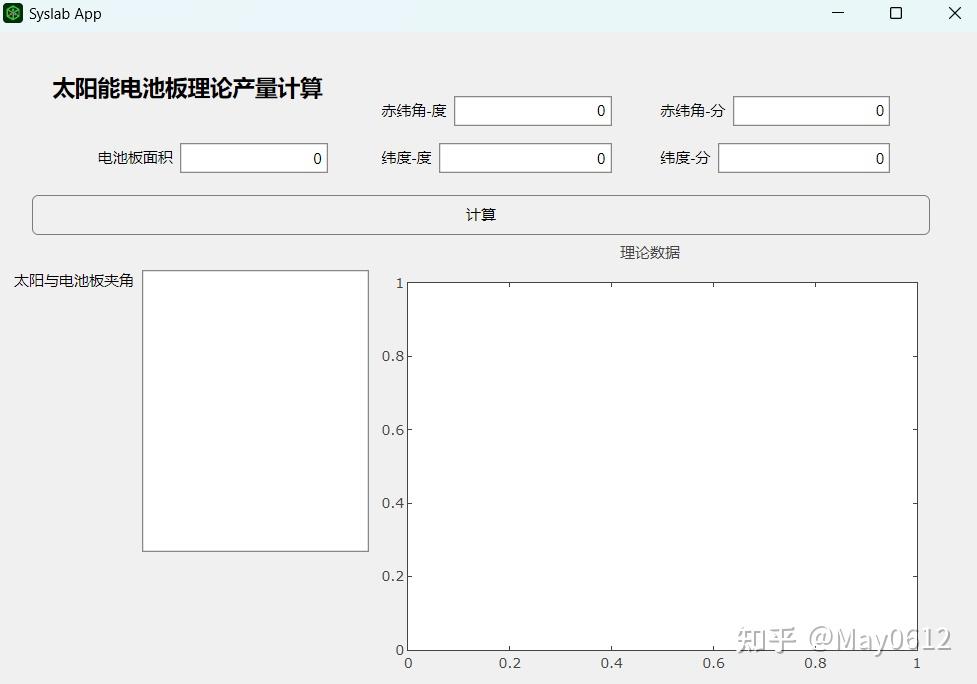Click into the 纬度-分 input field
977x684 pixels.
pos(804,158)
